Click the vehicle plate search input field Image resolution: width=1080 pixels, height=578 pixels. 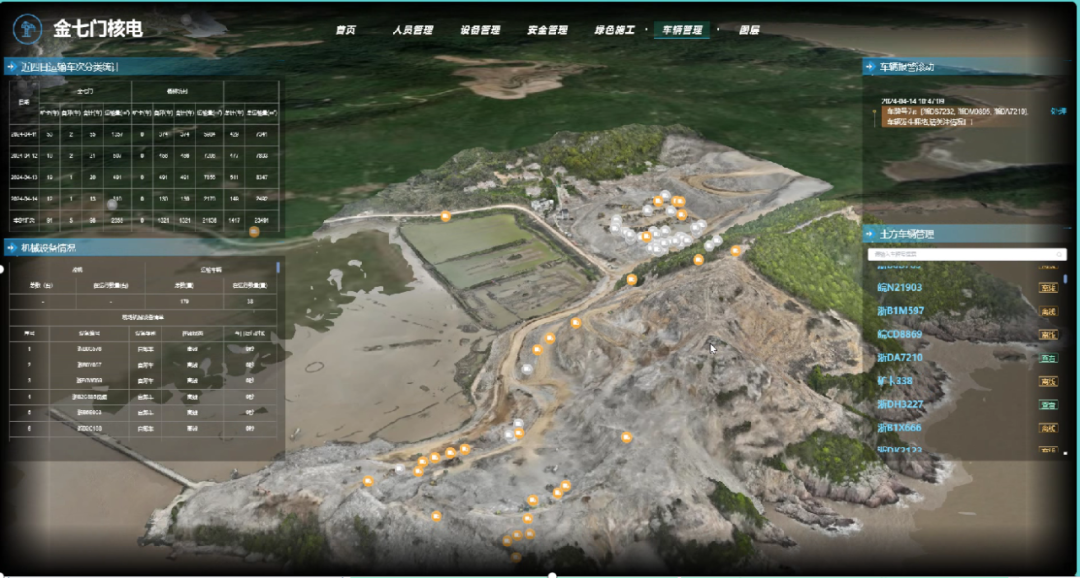(x=965, y=255)
